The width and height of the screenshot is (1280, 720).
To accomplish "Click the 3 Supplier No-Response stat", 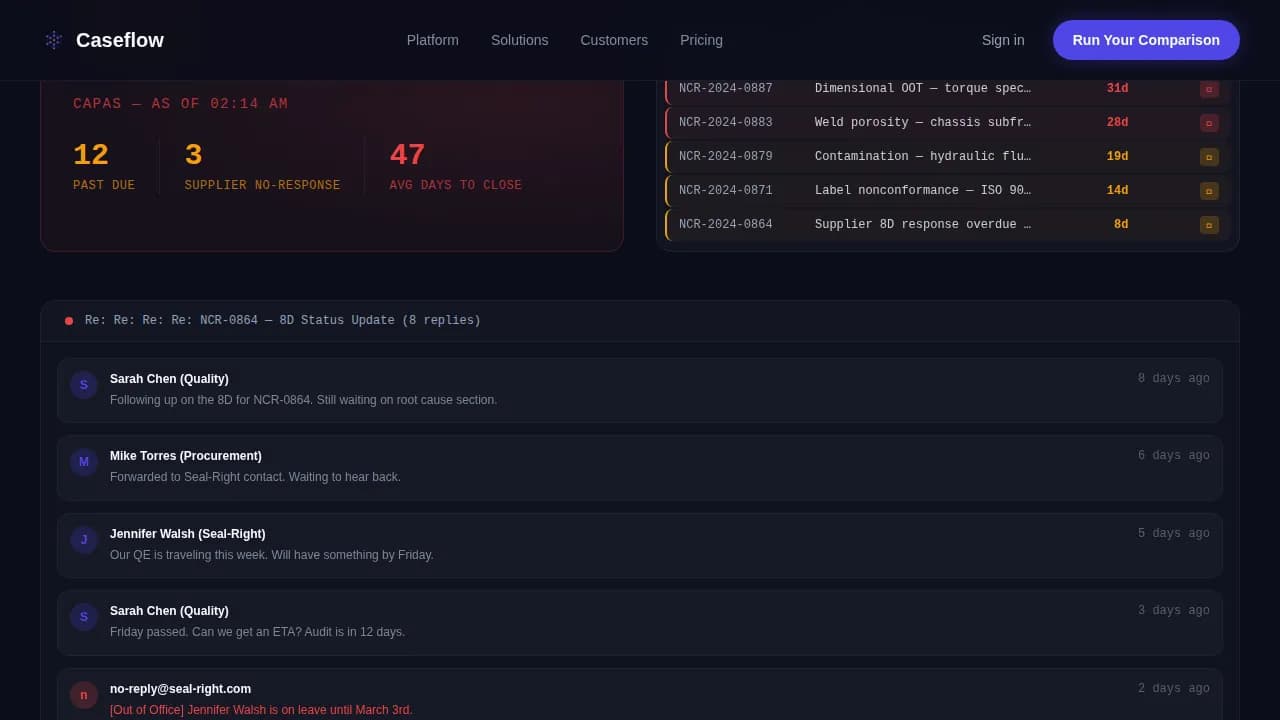I will click(x=262, y=166).
